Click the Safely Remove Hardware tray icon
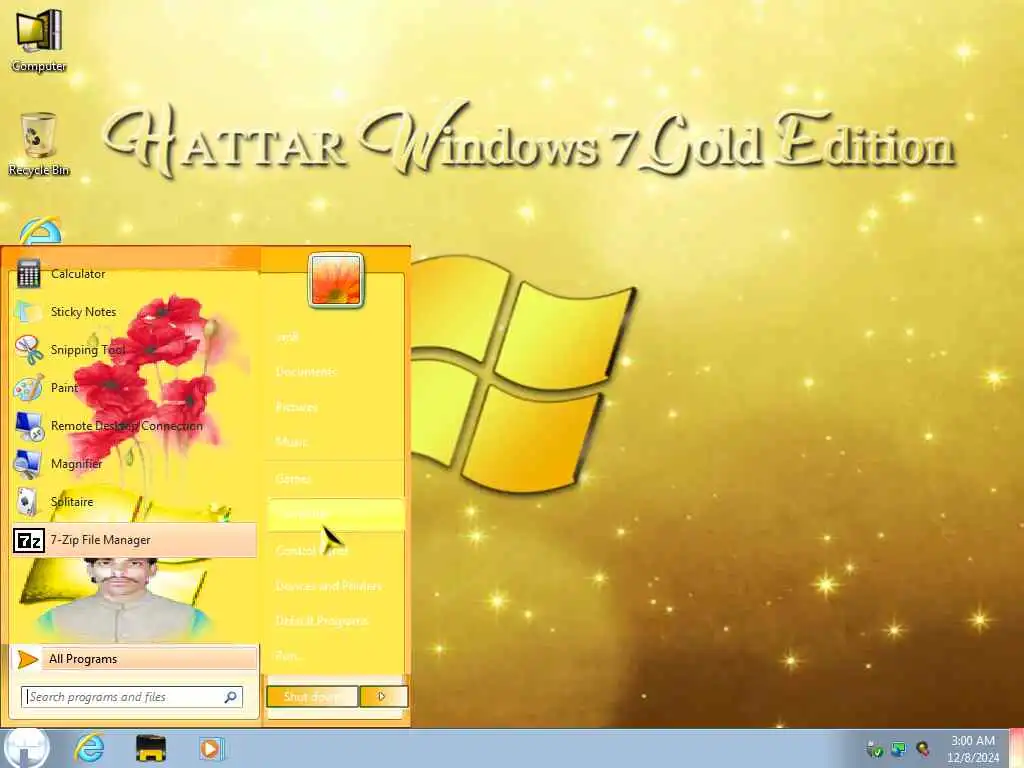The width and height of the screenshot is (1024, 768). pos(874,749)
